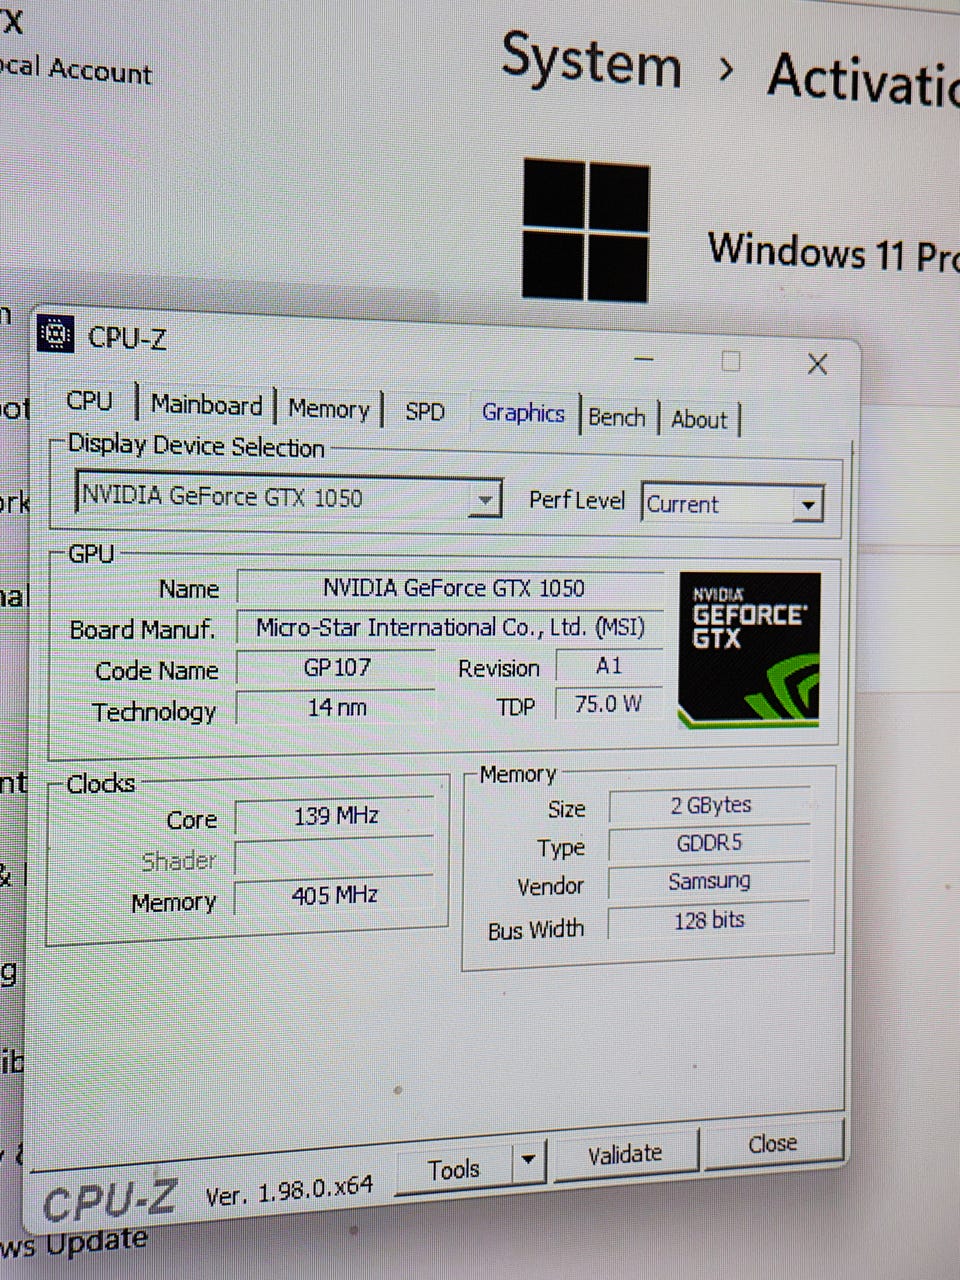Open the Memory tab
This screenshot has width=960, height=1280.
point(329,409)
